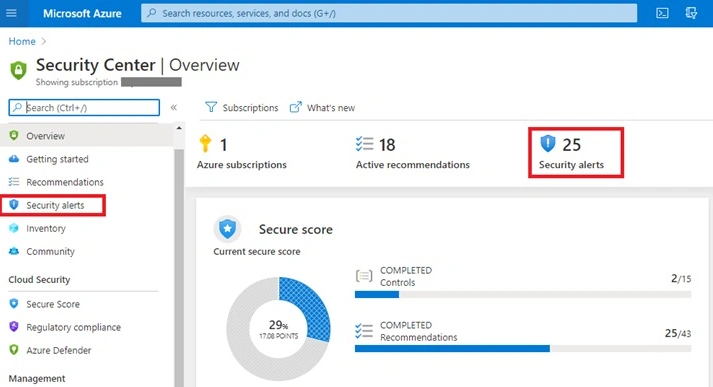
Task: Click the 25/43 recommendations count
Action: pos(678,333)
